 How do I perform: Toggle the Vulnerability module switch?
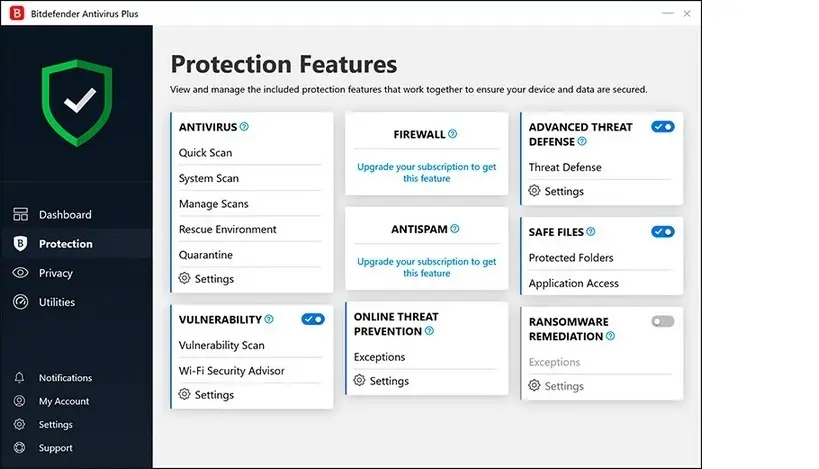[313, 319]
